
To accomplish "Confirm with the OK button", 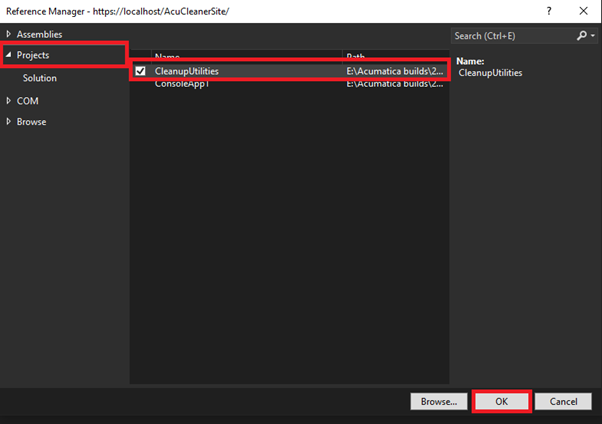I will (x=501, y=401).
